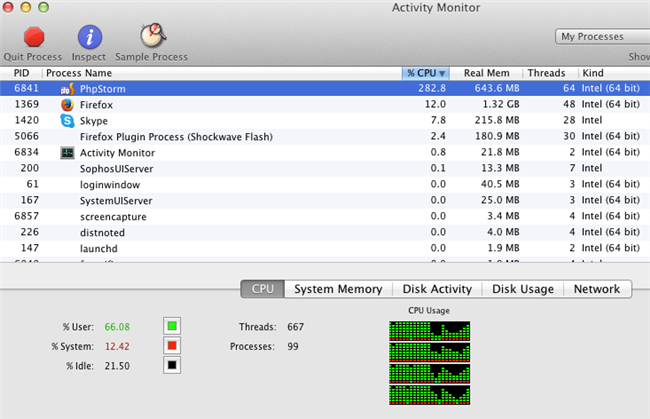The image size is (650, 419).
Task: Click the red % System color swatch
Action: (x=172, y=346)
